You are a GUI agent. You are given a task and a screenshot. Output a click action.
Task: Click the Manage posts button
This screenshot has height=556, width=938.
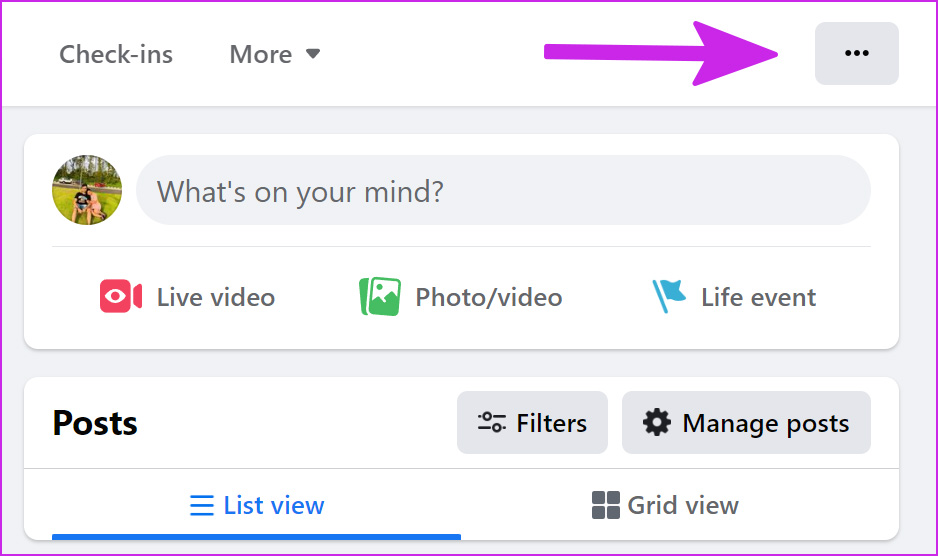[x=746, y=423]
